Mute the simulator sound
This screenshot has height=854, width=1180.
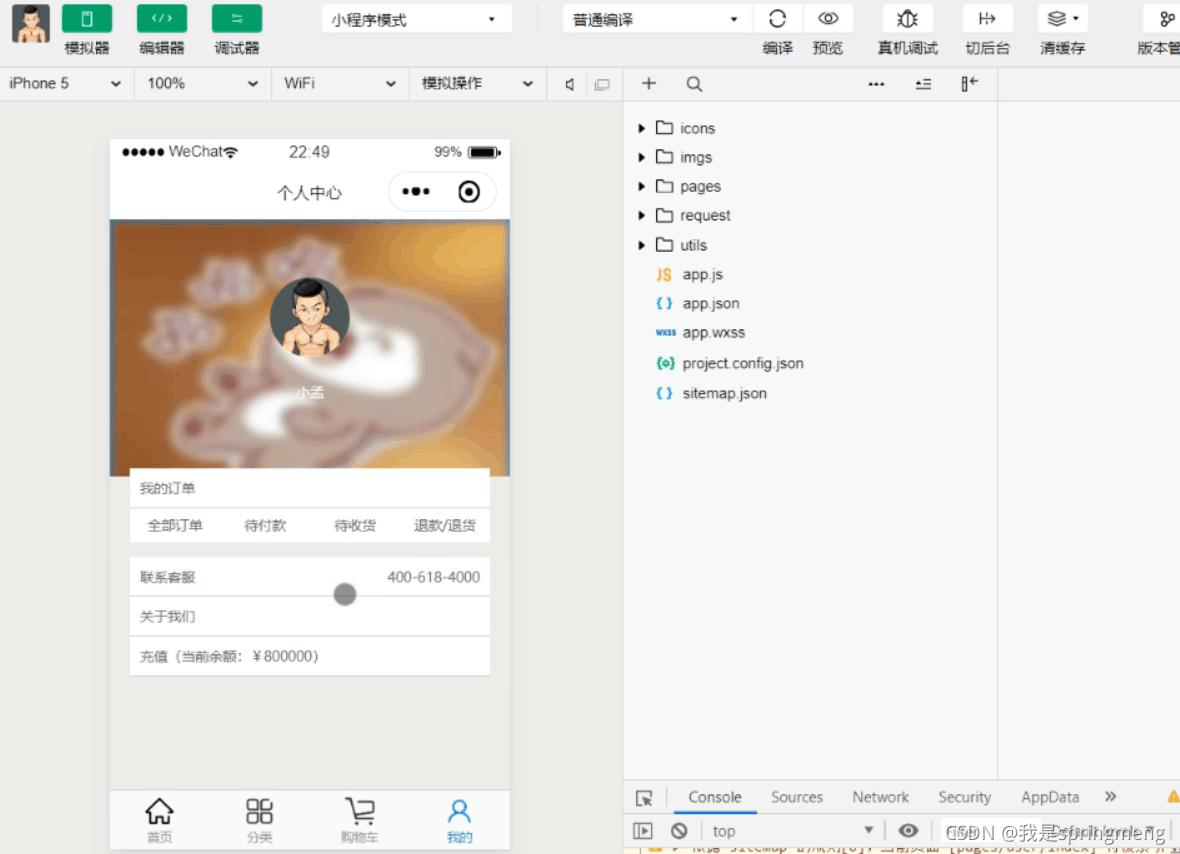click(570, 84)
